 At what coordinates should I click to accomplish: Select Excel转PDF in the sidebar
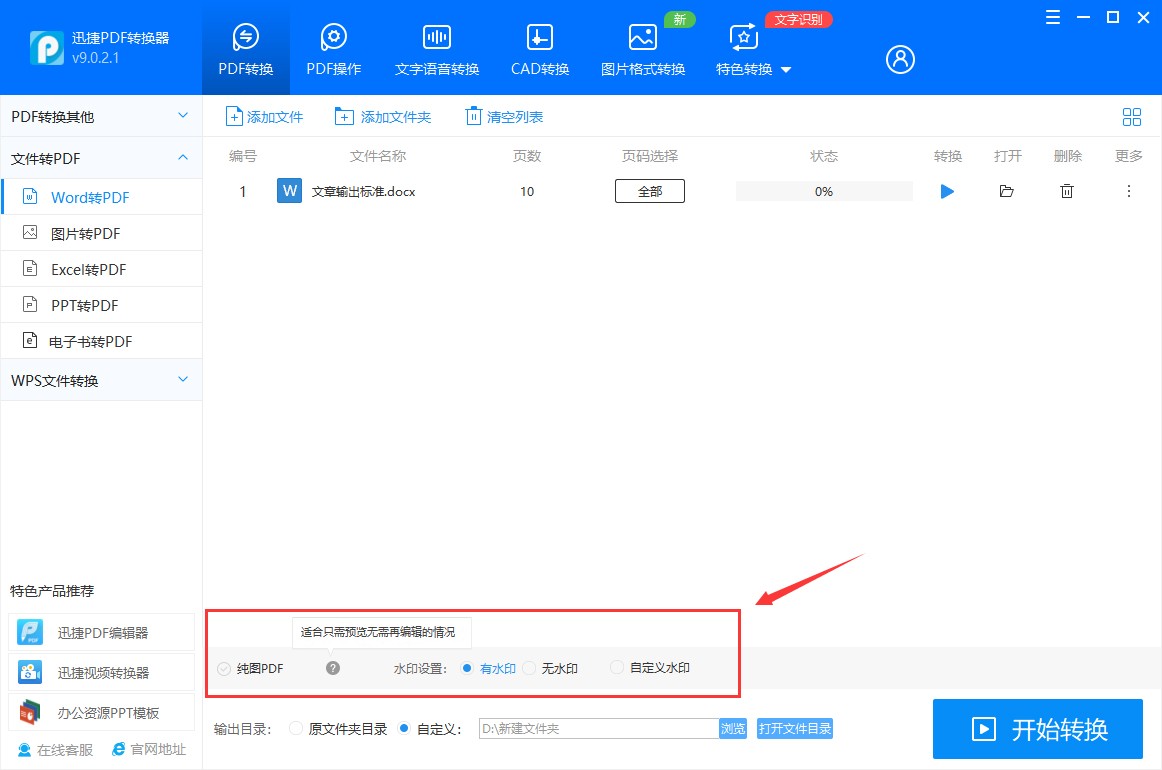click(x=101, y=269)
